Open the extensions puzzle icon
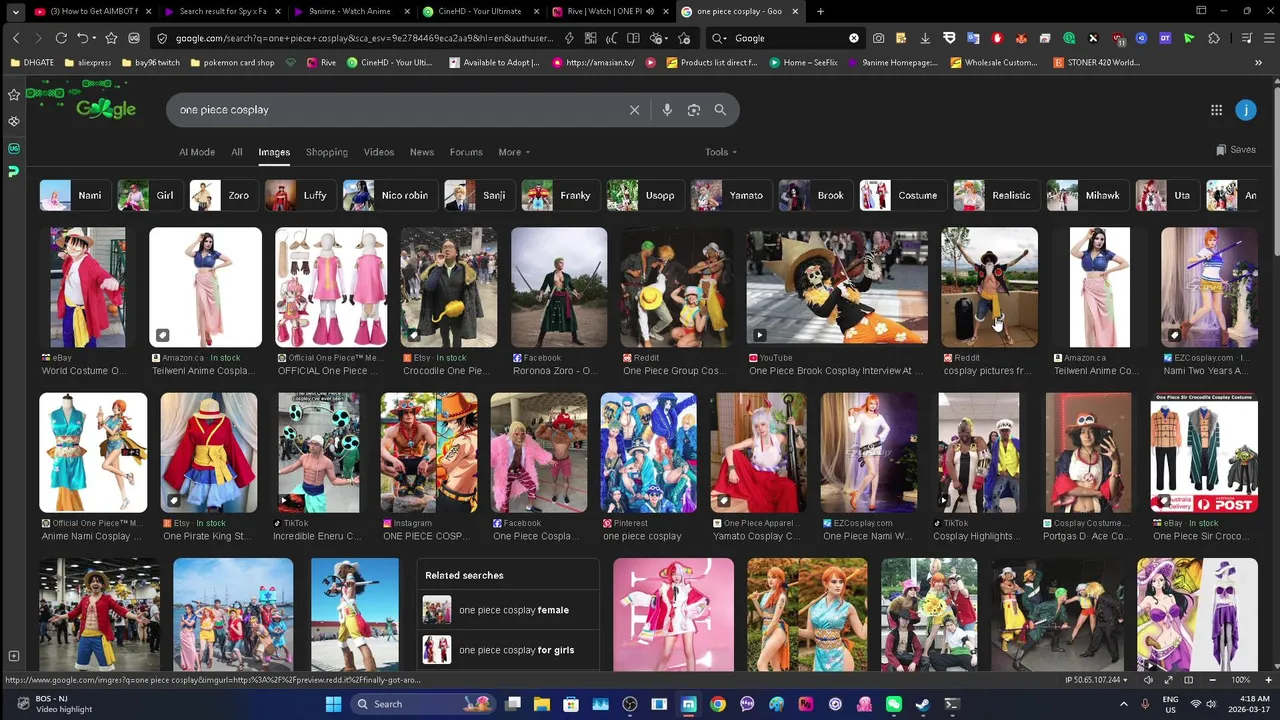Viewport: 1280px width, 720px height. tap(1214, 38)
